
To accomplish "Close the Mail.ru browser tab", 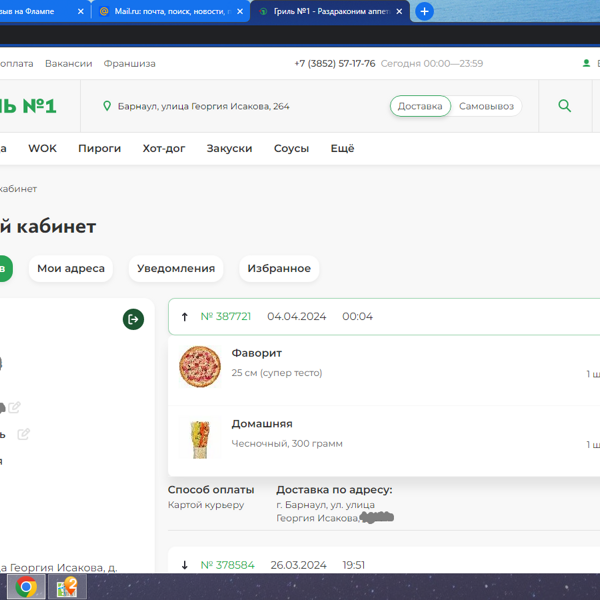I will coord(240,11).
